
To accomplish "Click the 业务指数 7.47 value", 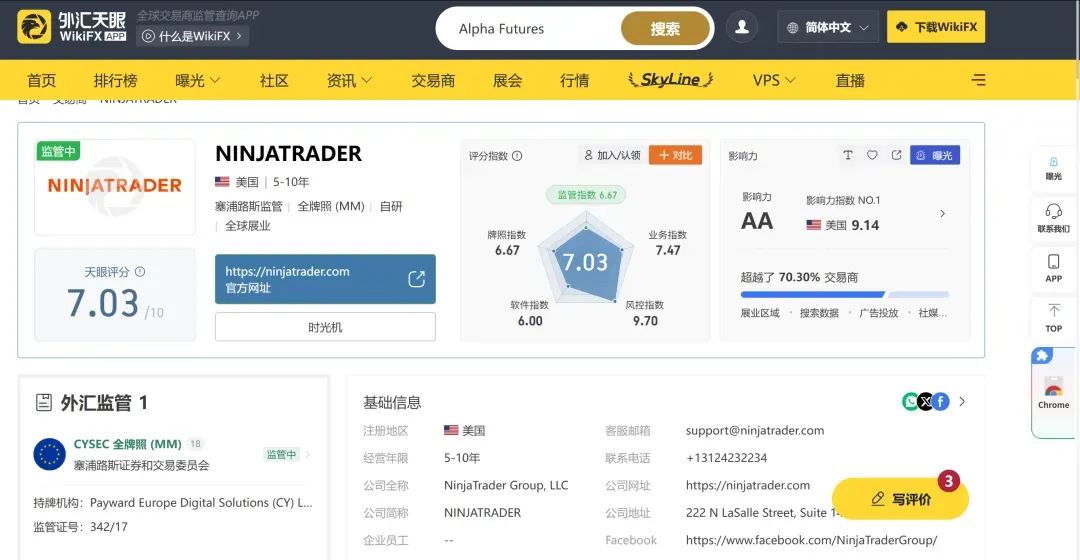I will (x=667, y=250).
